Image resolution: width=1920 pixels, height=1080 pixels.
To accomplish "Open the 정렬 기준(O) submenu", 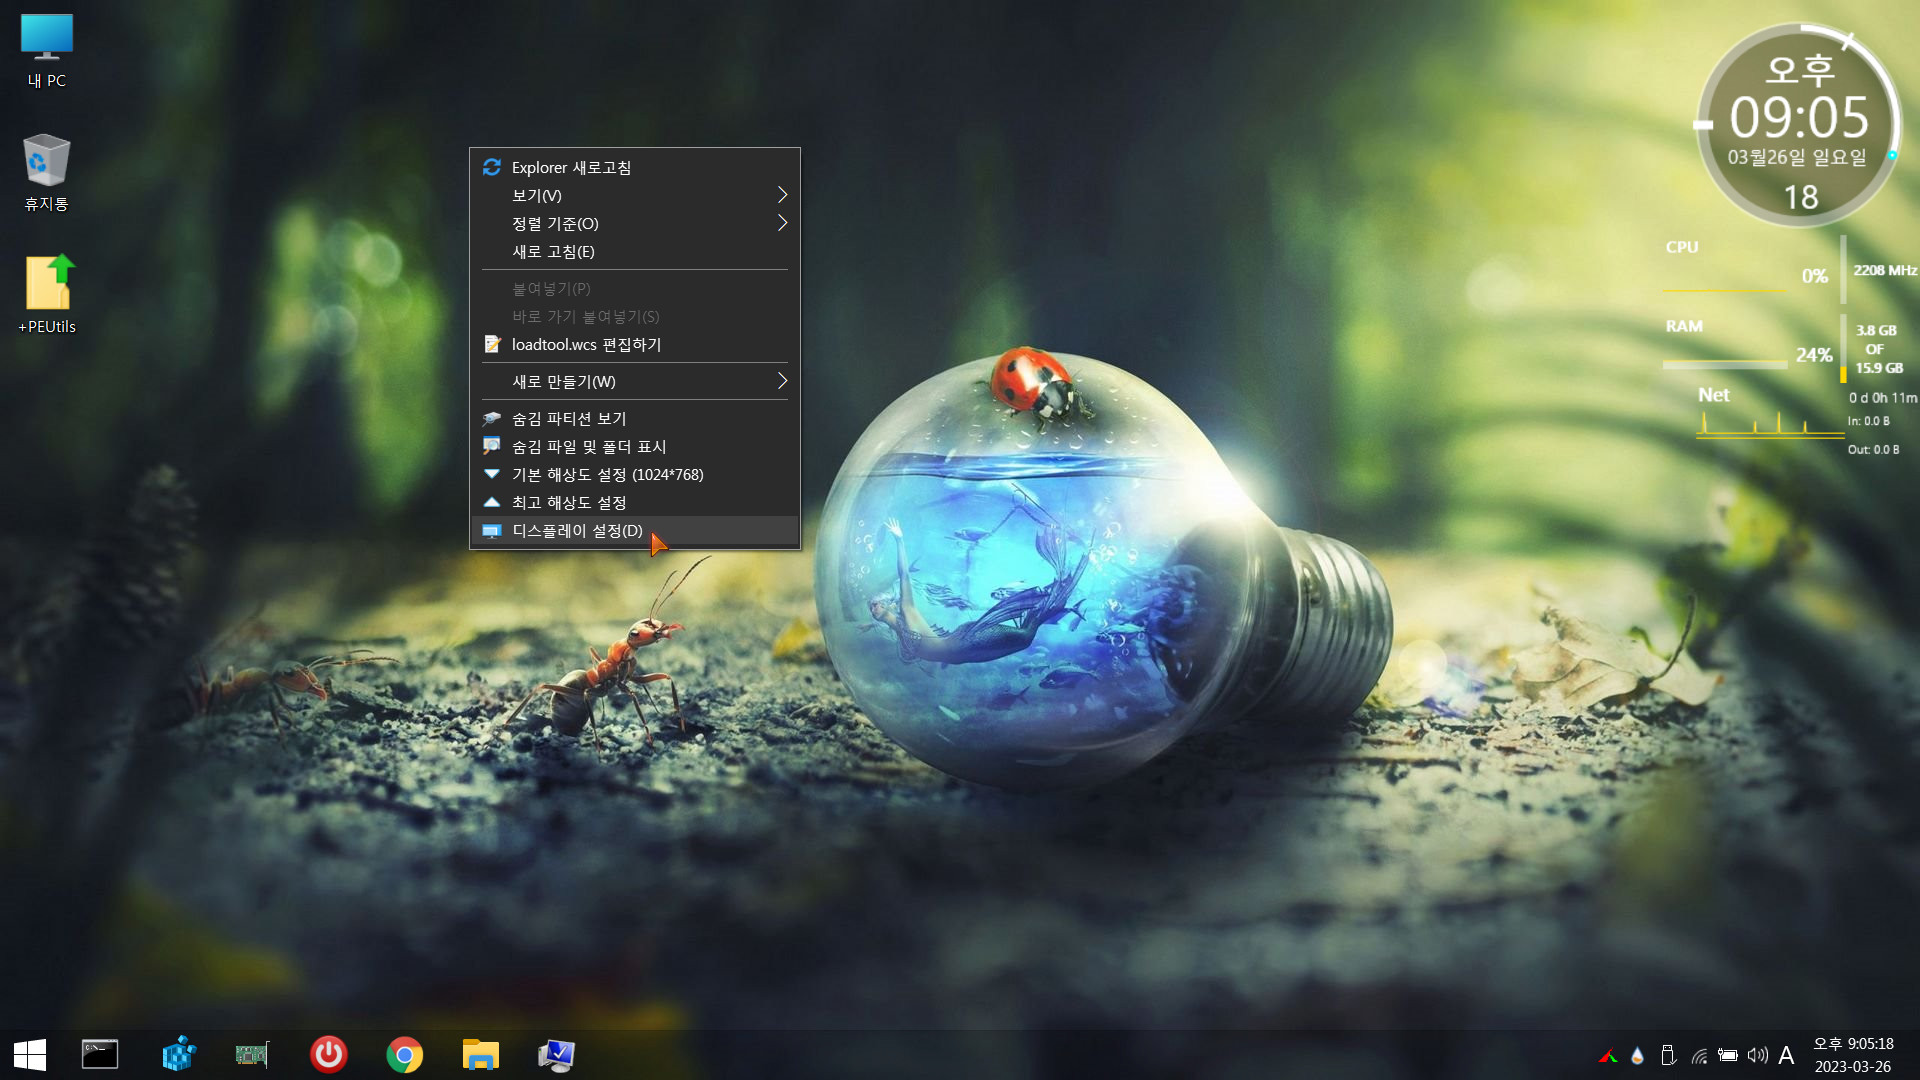I will click(634, 223).
